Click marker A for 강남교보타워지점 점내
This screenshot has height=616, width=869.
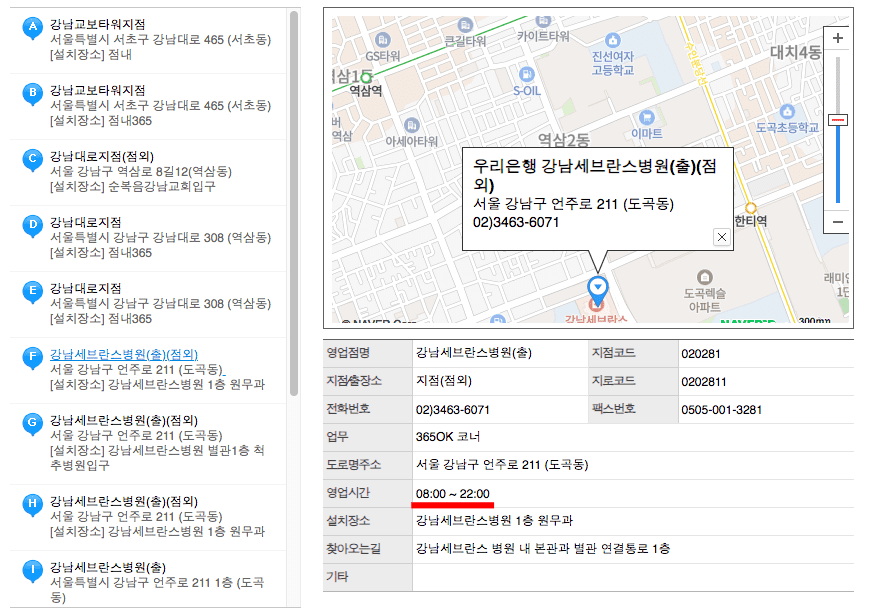pos(32,27)
